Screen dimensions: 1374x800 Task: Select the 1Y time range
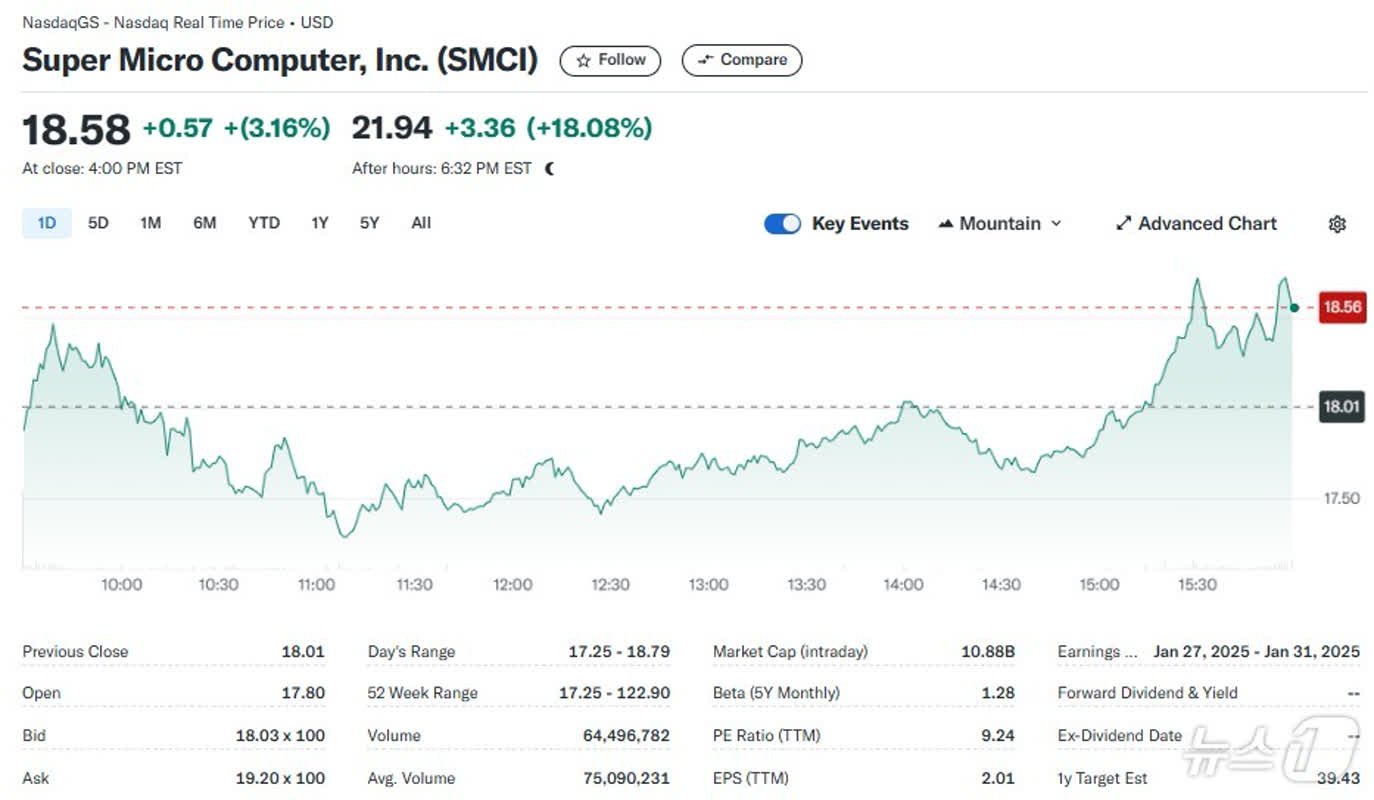pyautogui.click(x=319, y=223)
